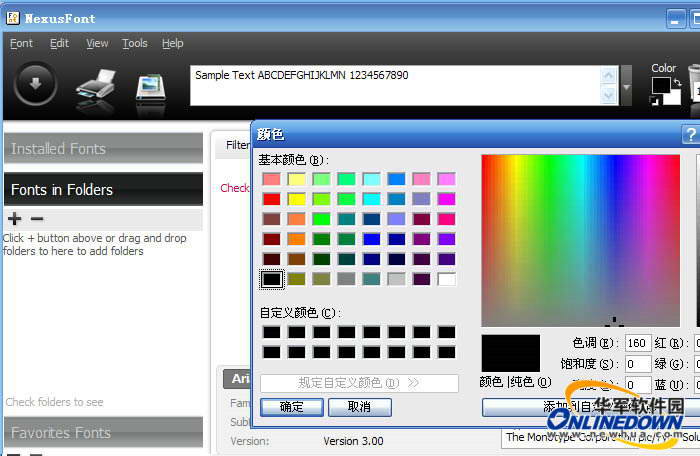The image size is (700, 456).
Task: Select the magenta basic color swatch
Action: pyautogui.click(x=446, y=199)
